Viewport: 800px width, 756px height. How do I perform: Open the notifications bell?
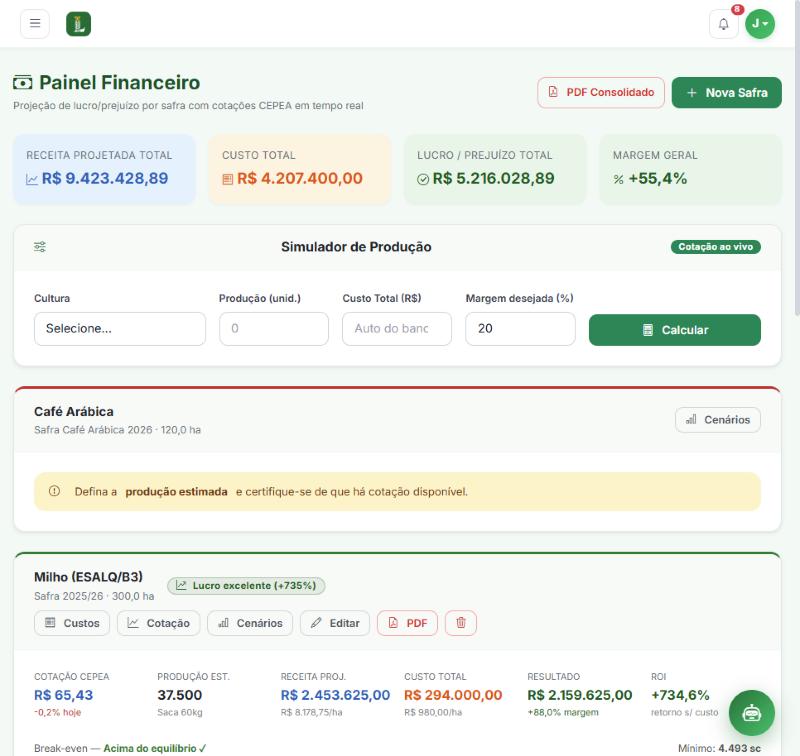723,24
